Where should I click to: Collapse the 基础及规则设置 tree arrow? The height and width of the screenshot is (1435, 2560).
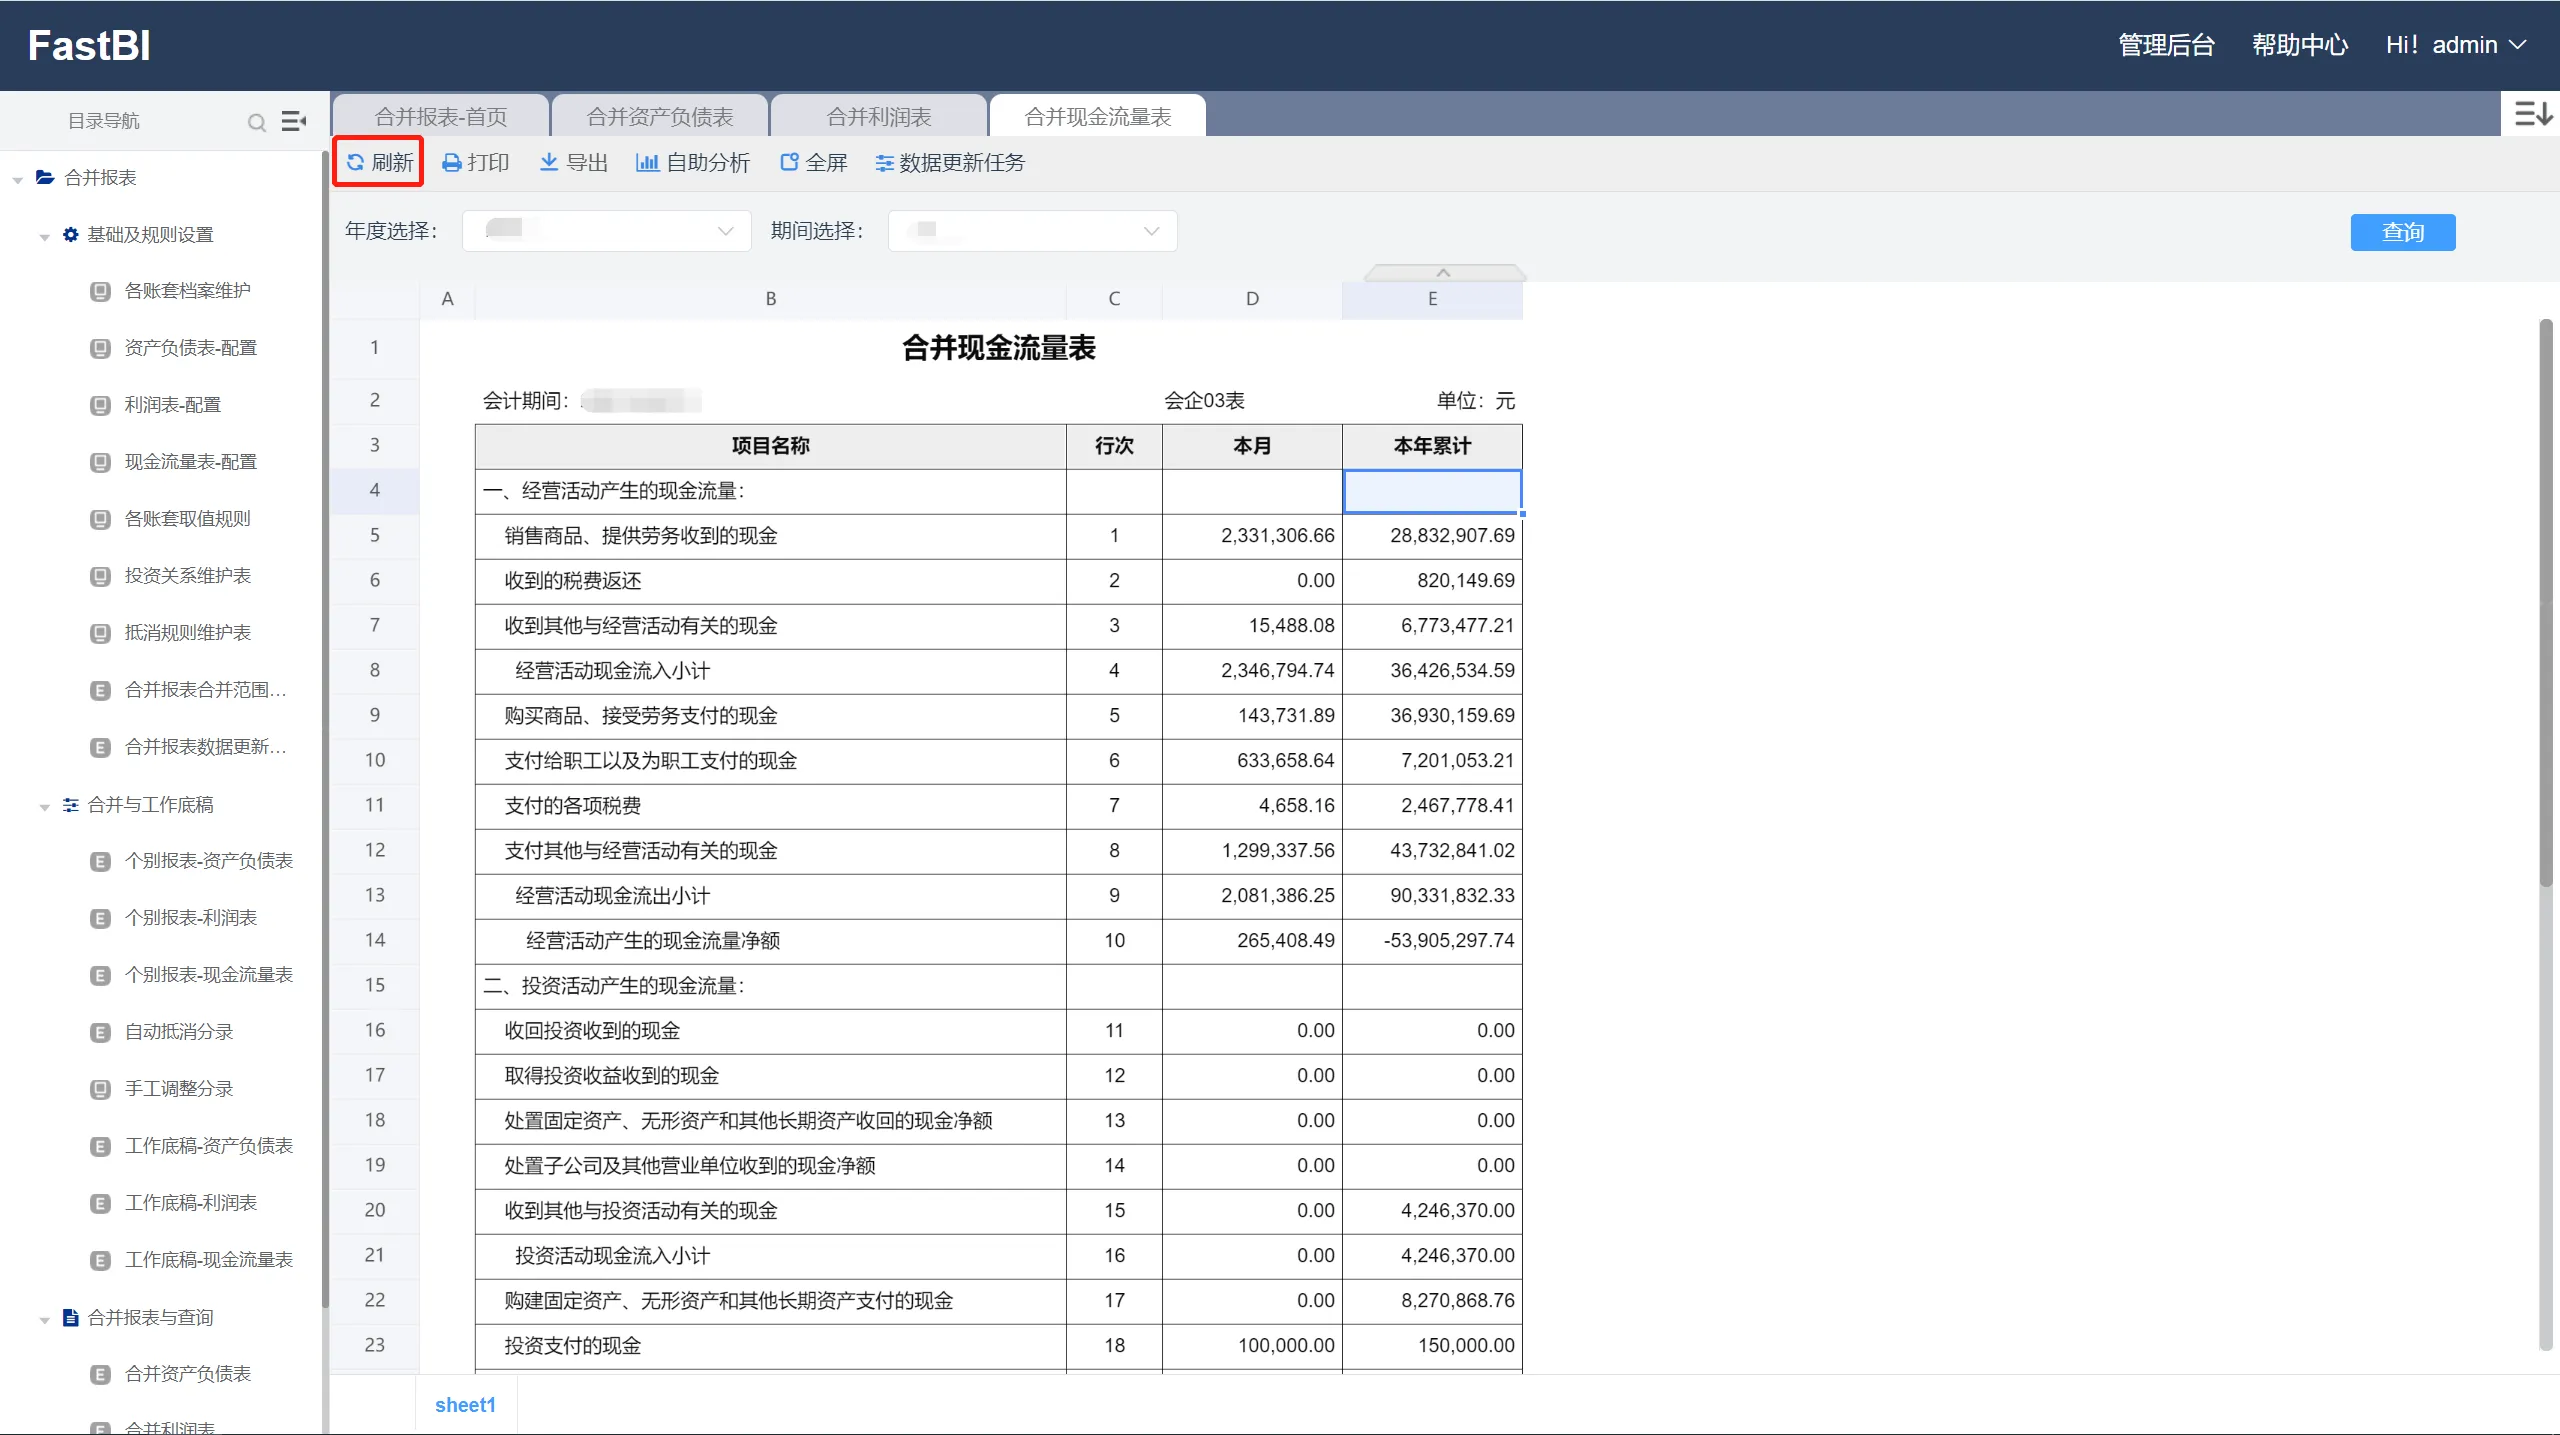(44, 237)
